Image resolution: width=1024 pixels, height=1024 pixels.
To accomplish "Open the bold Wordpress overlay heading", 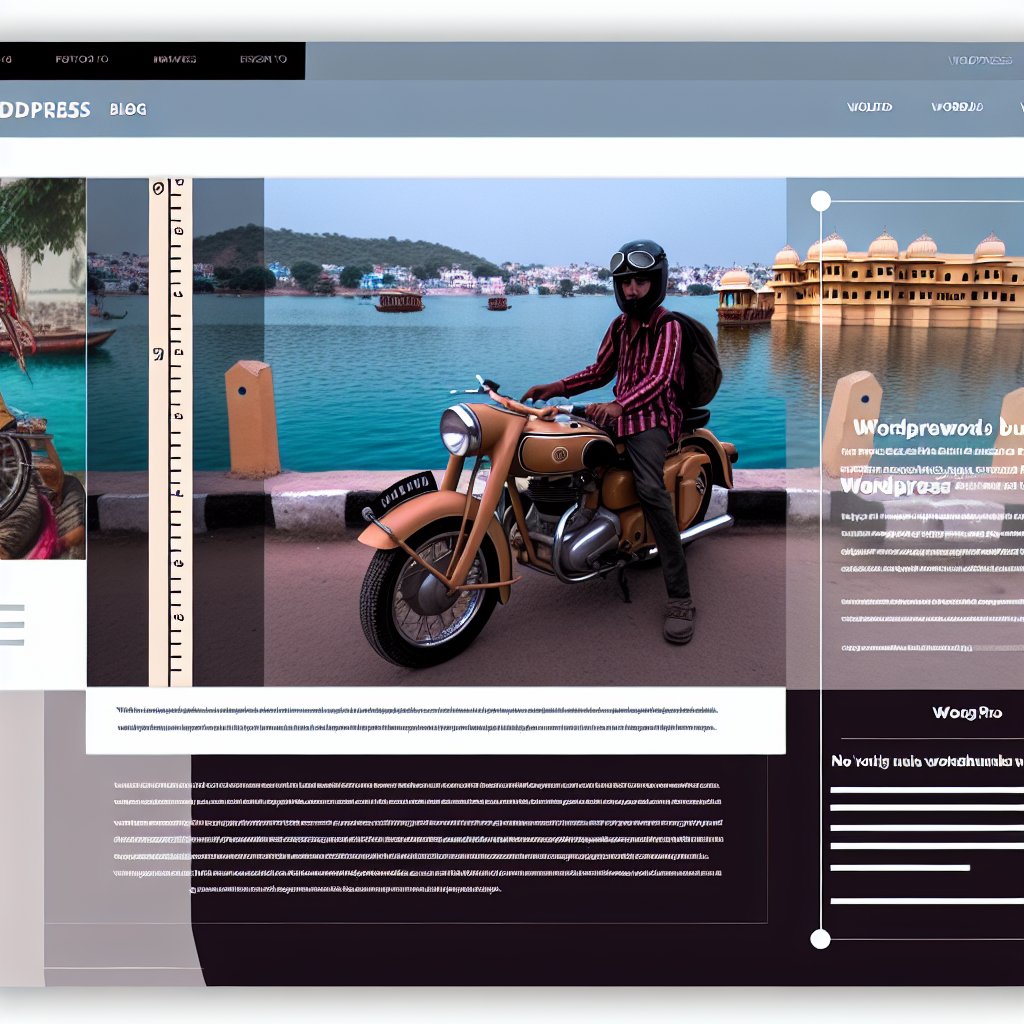I will [935, 428].
